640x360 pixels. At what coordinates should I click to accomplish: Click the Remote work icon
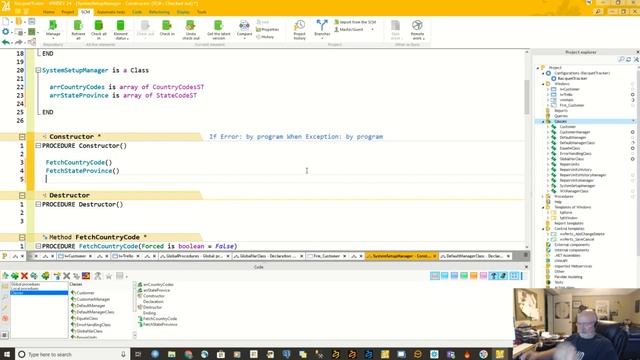417,29
